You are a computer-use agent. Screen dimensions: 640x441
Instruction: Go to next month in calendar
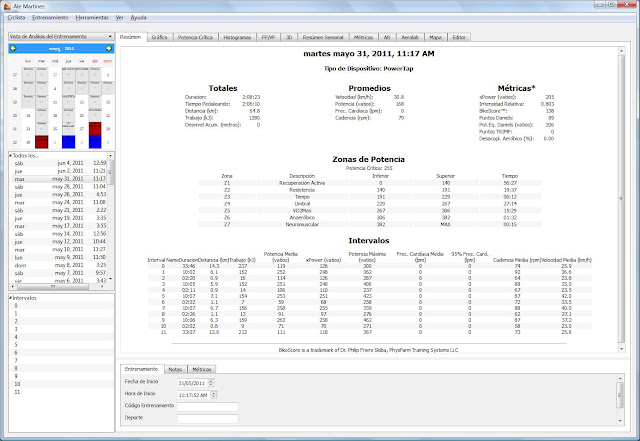109,48
